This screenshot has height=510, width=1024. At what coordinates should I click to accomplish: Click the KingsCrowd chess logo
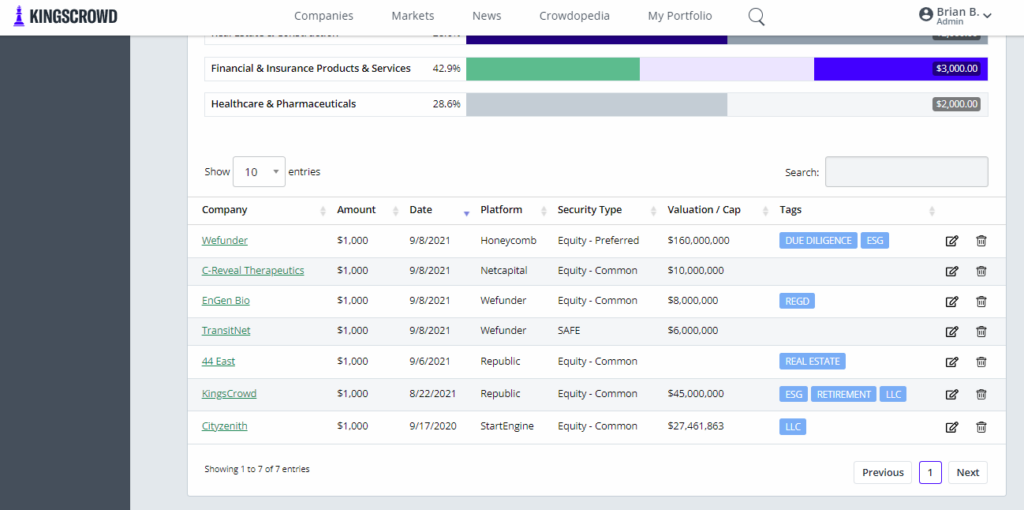(x=65, y=16)
